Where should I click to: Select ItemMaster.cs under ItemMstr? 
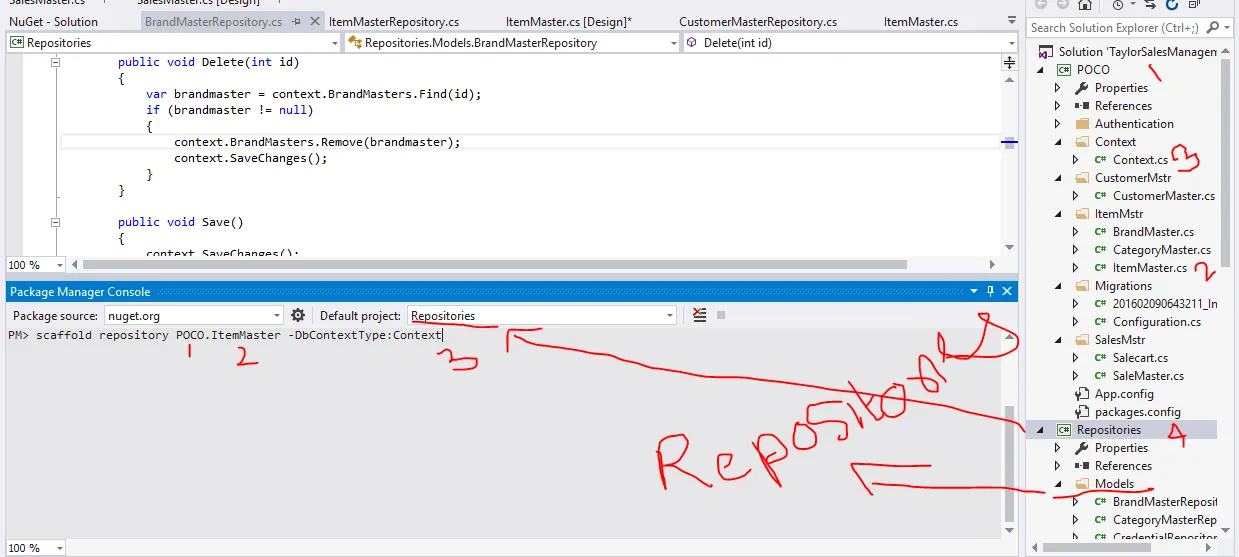1149,268
